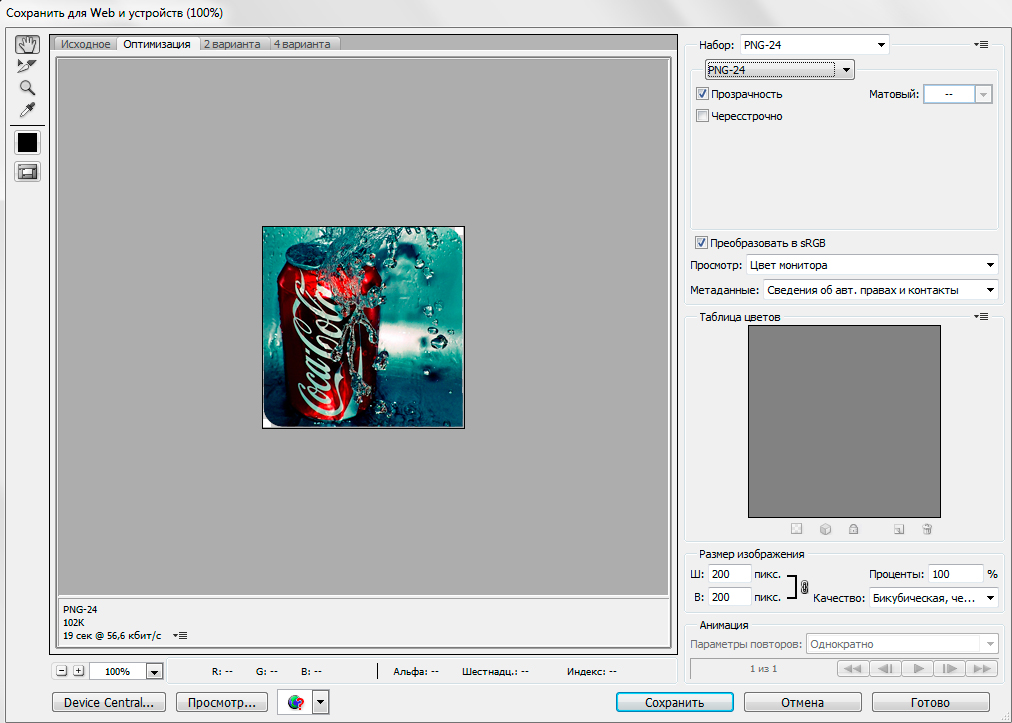The height and width of the screenshot is (723, 1012).
Task: Select the Eyedropper tool
Action: click(27, 110)
